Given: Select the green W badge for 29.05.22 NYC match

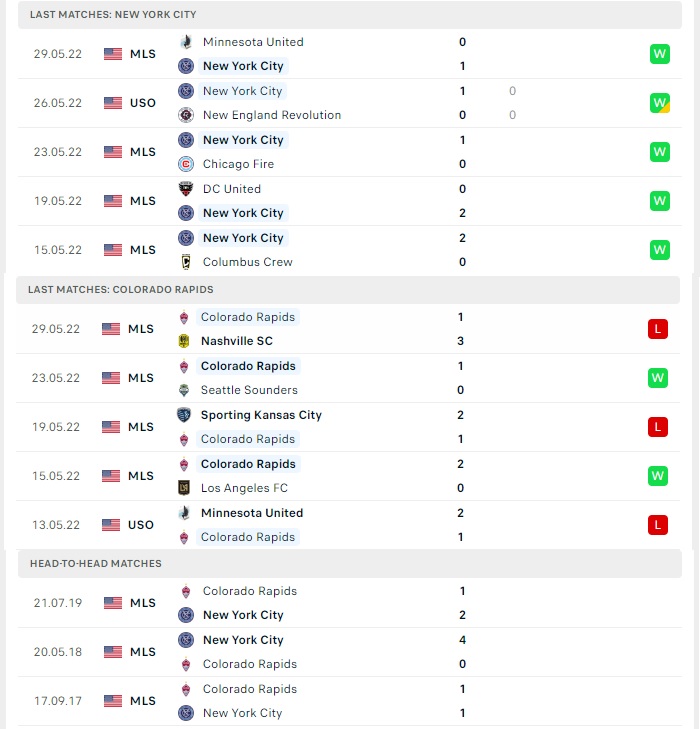Looking at the screenshot, I should pyautogui.click(x=660, y=54).
